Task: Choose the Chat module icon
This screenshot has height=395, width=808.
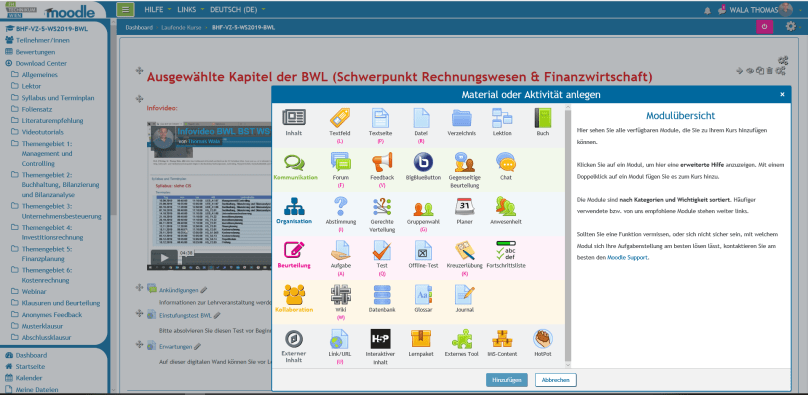Action: click(506, 162)
